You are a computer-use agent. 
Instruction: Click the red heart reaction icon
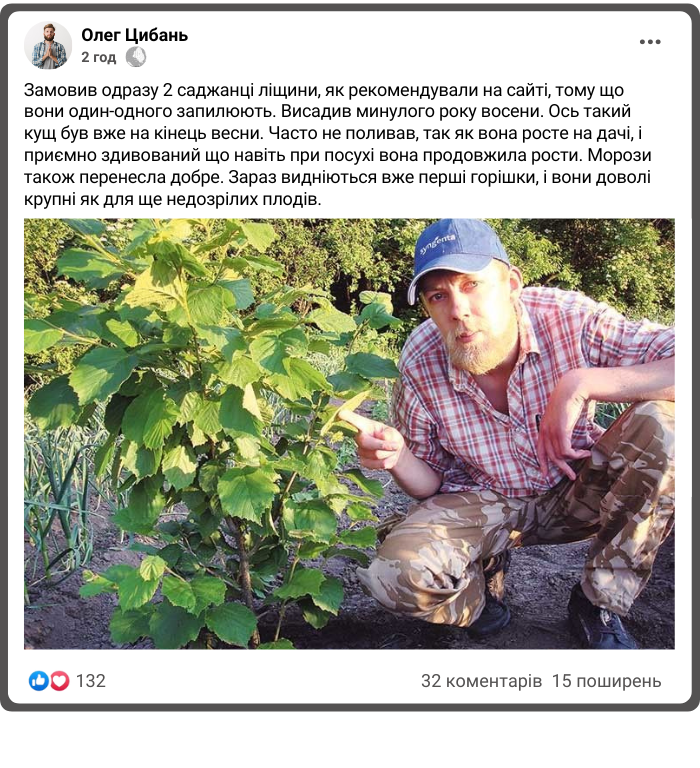pos(59,681)
